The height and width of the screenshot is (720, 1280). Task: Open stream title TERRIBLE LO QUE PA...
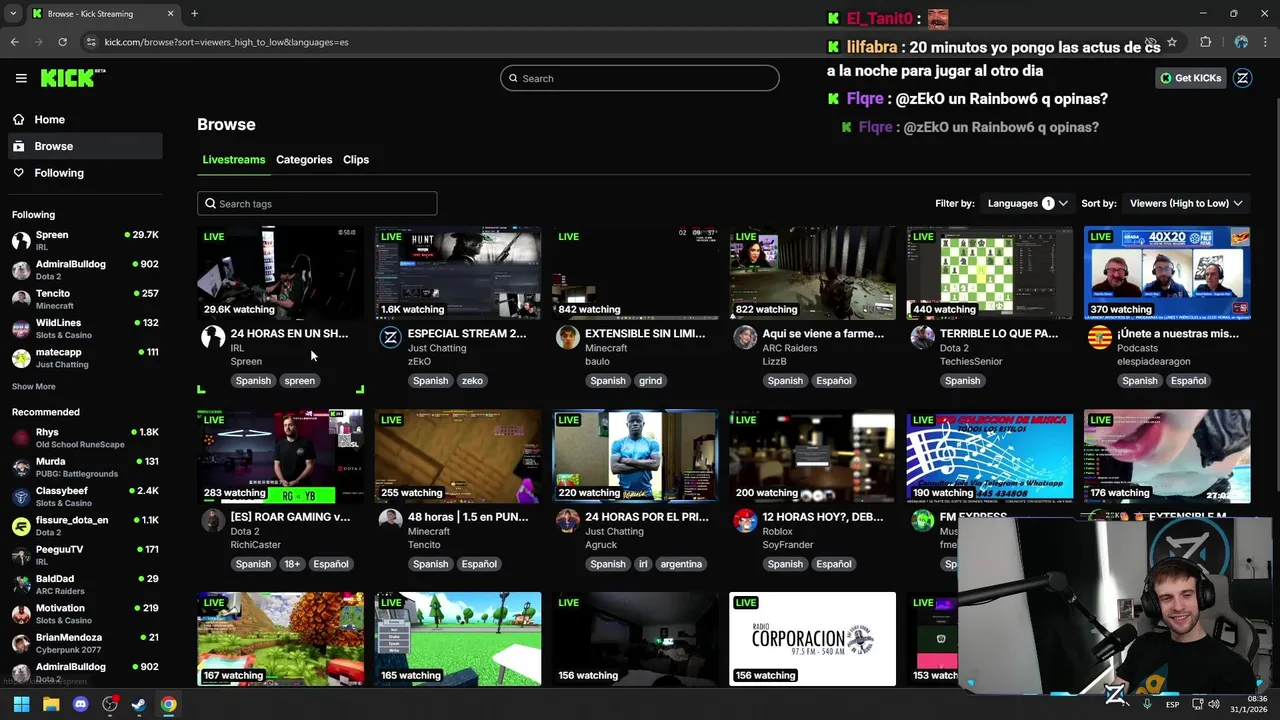999,334
